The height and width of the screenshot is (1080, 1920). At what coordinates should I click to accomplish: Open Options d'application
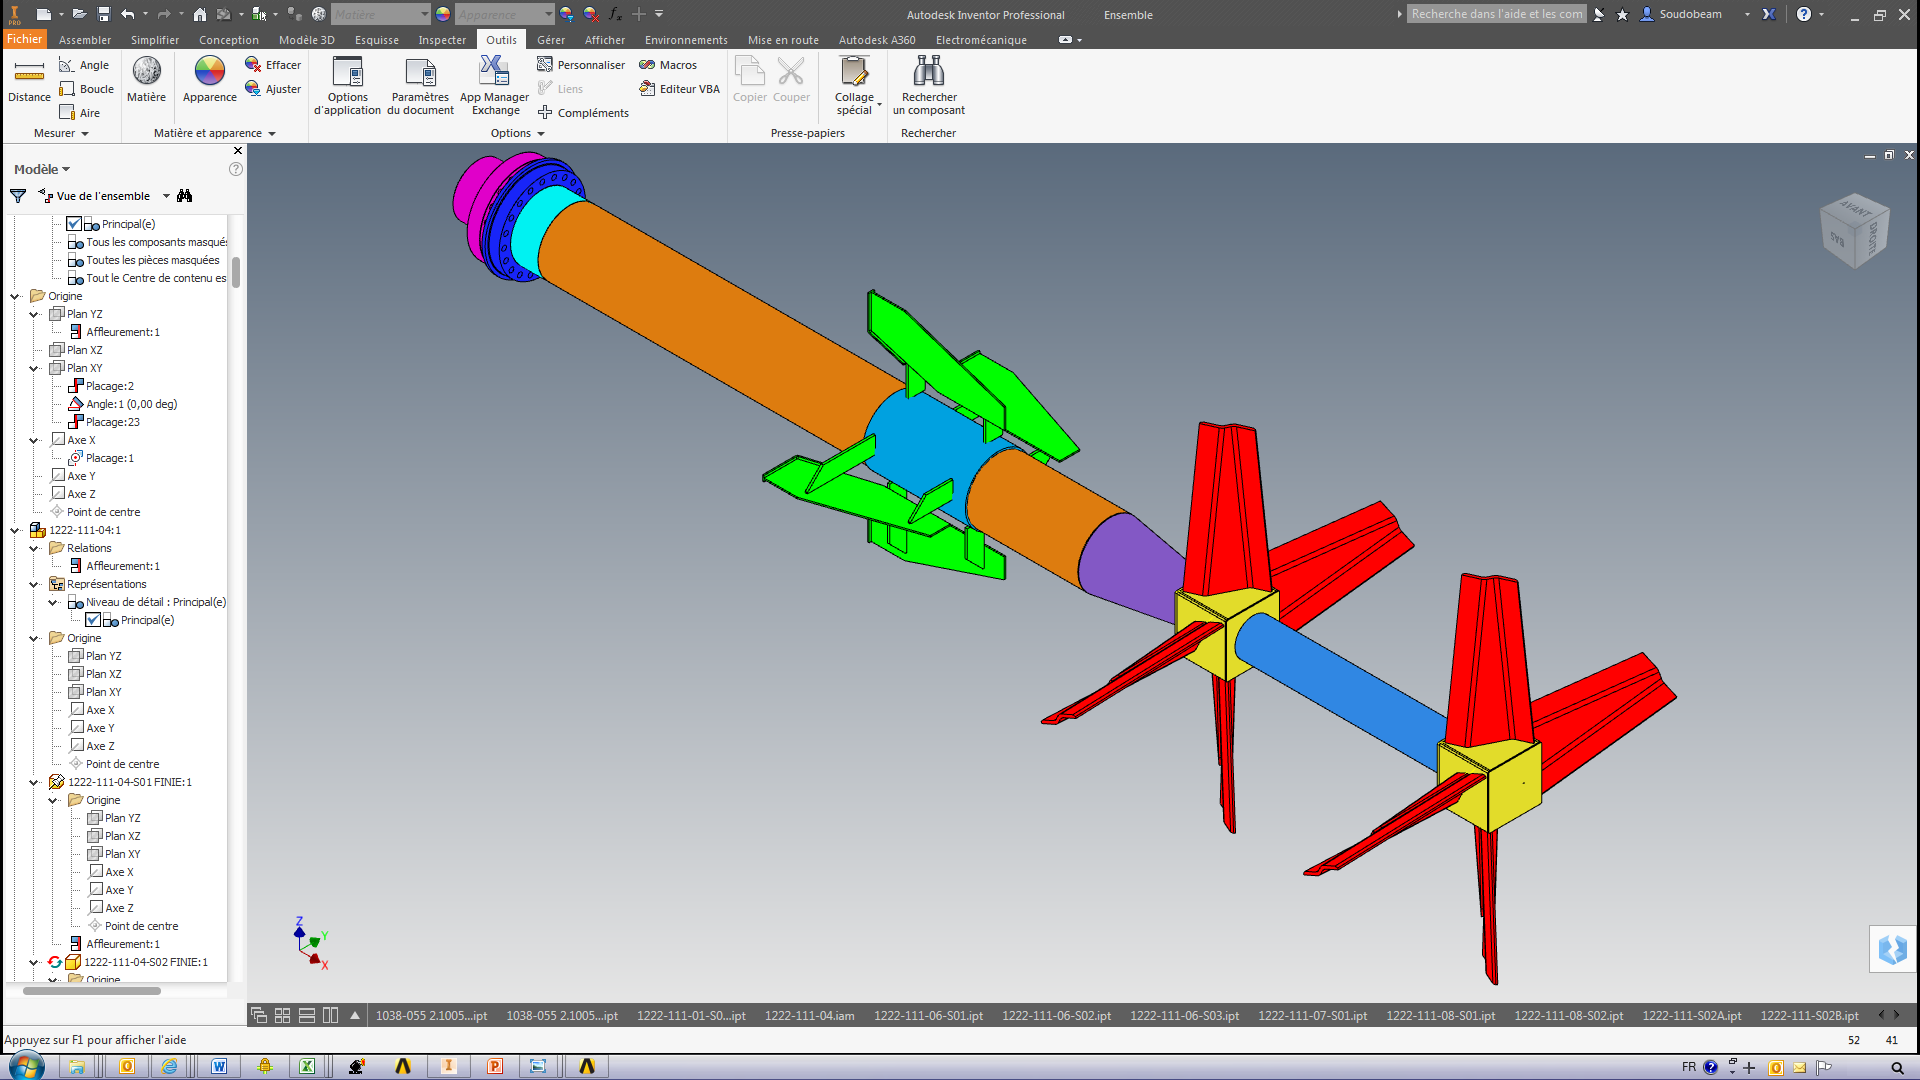pos(347,86)
